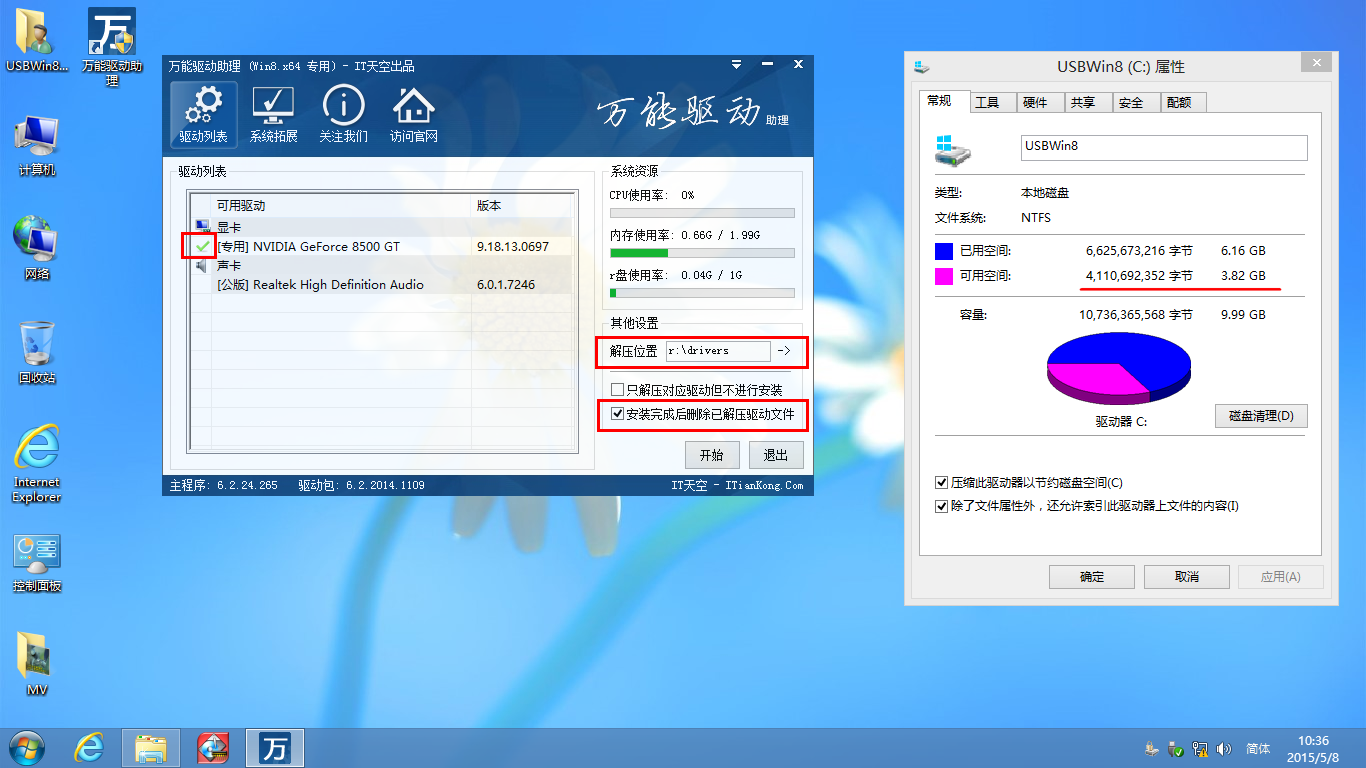Viewport: 1366px width, 768px height.
Task: Open the 回收站 desktop icon
Action: coord(37,352)
